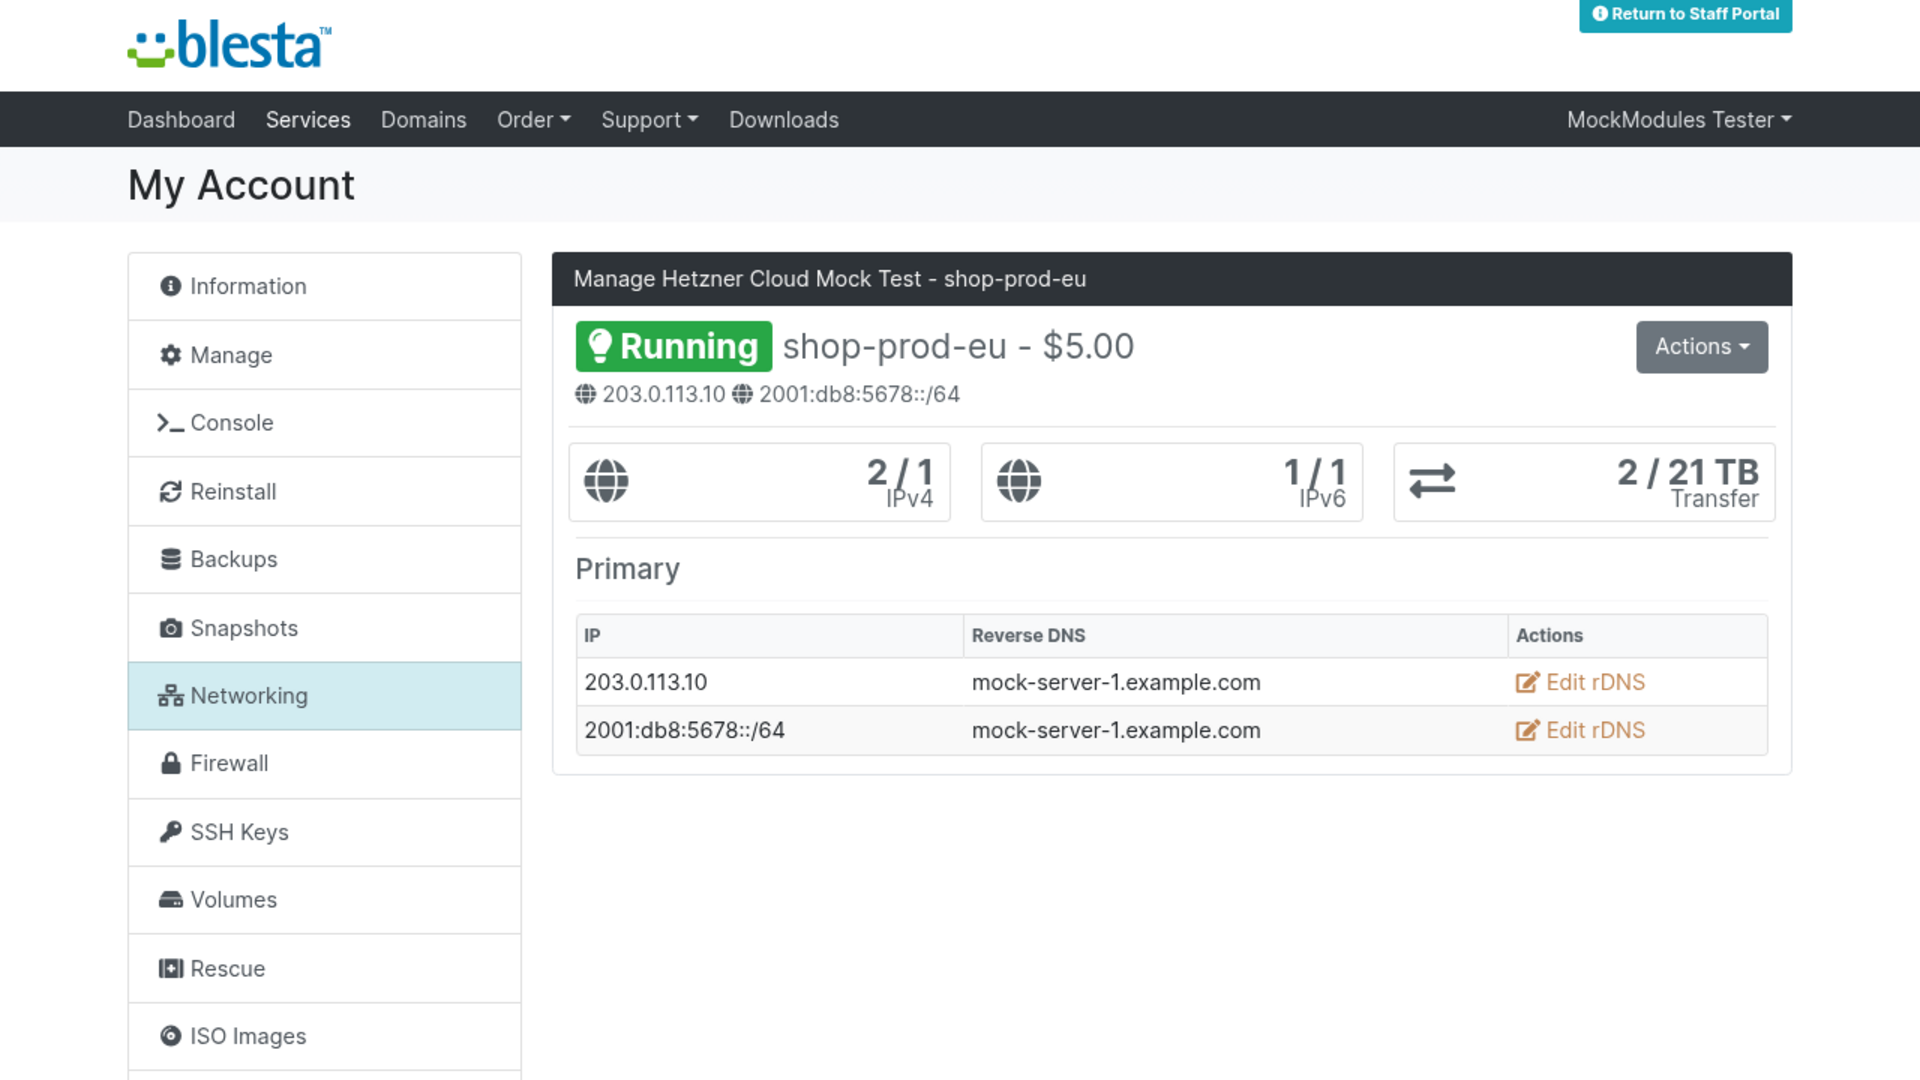
Task: Click the lightbulb icon in Running badge
Action: click(600, 346)
